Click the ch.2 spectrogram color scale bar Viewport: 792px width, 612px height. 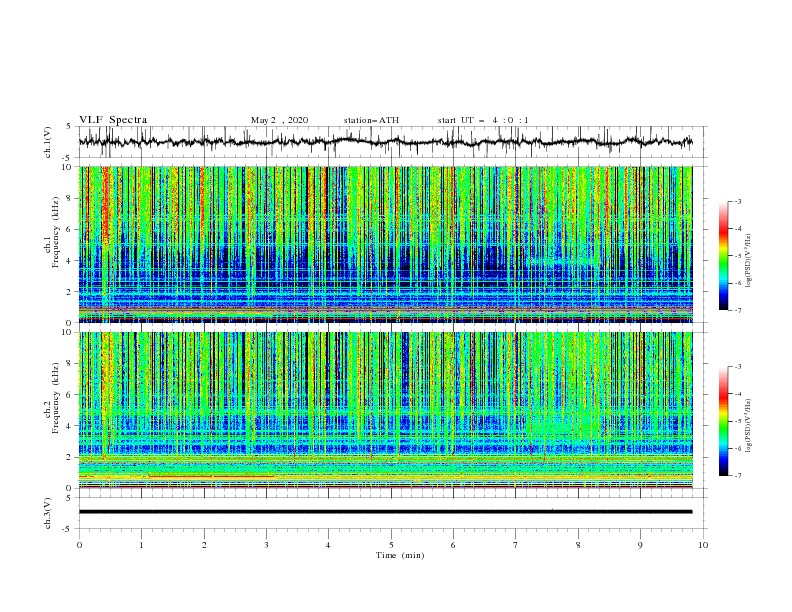tap(724, 421)
